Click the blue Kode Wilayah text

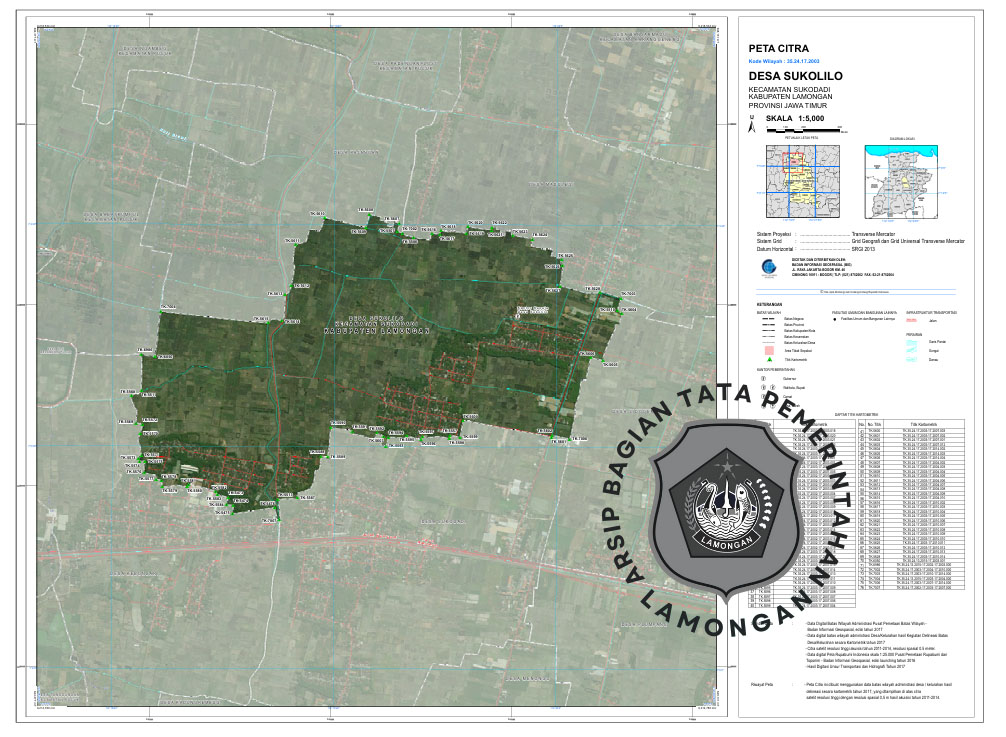tap(786, 61)
